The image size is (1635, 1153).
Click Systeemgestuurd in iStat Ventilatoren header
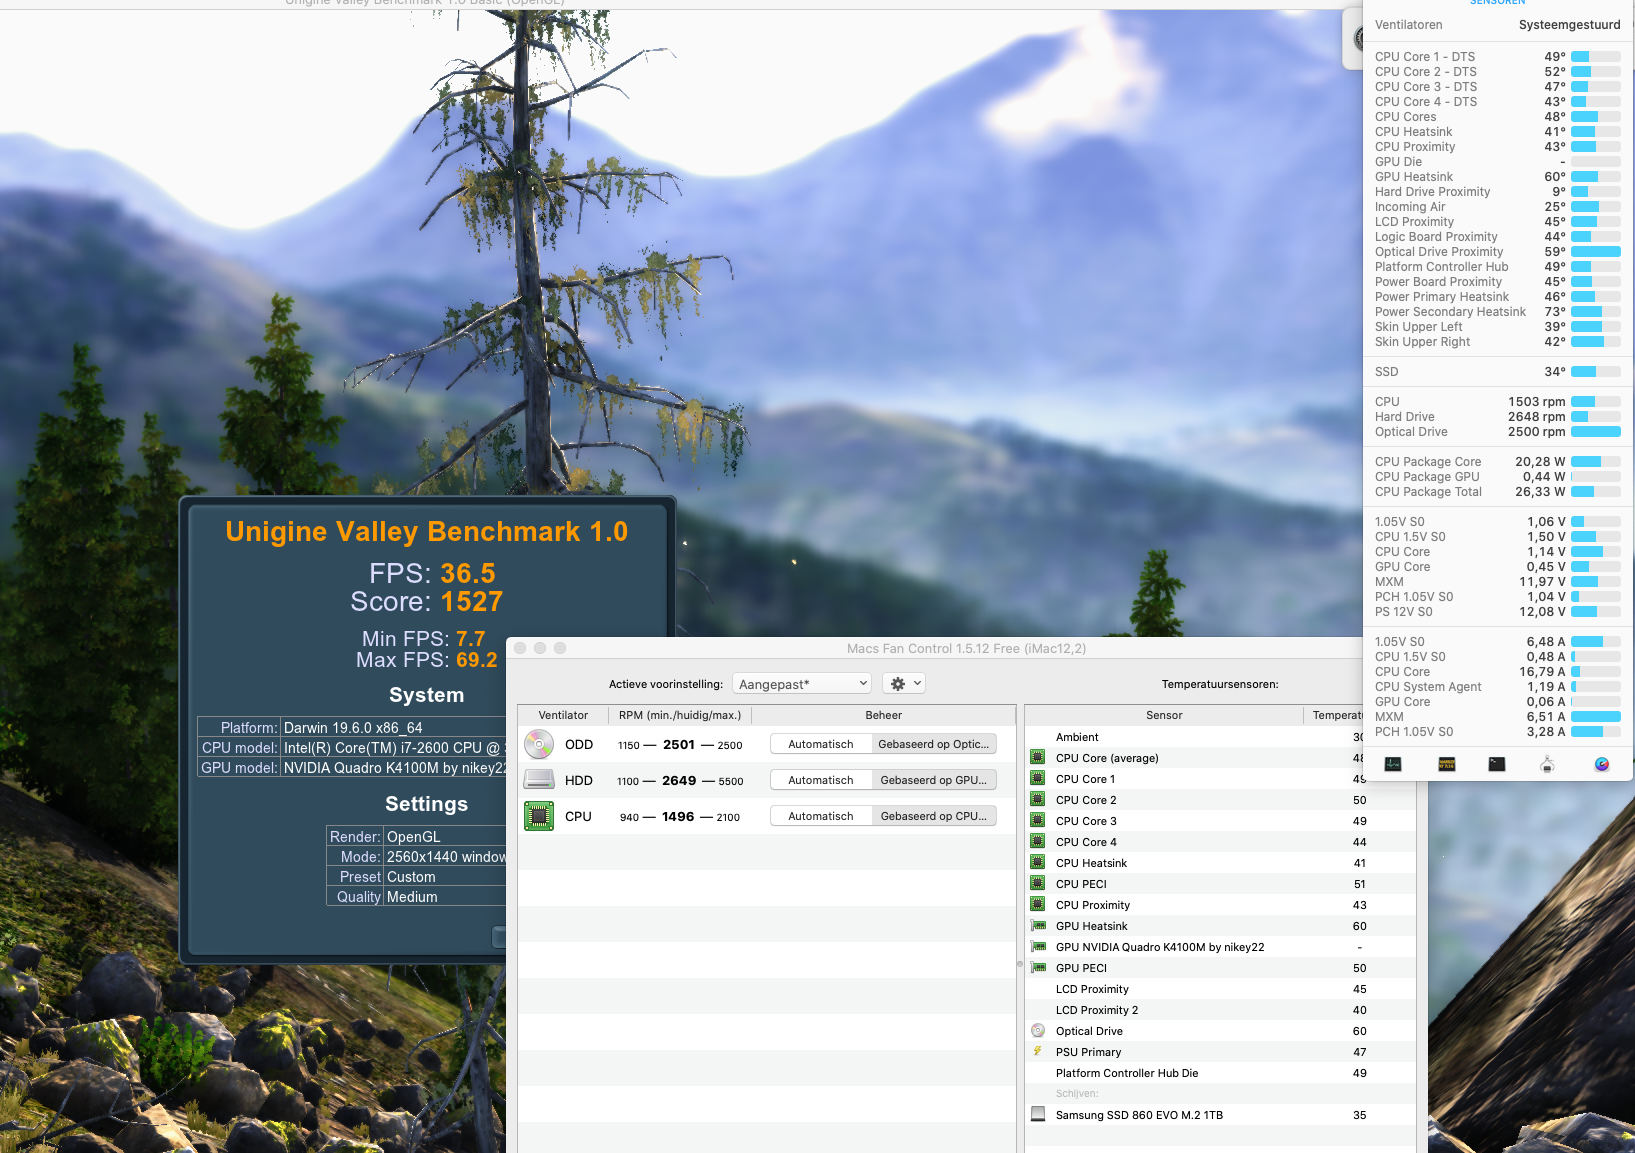[1569, 25]
